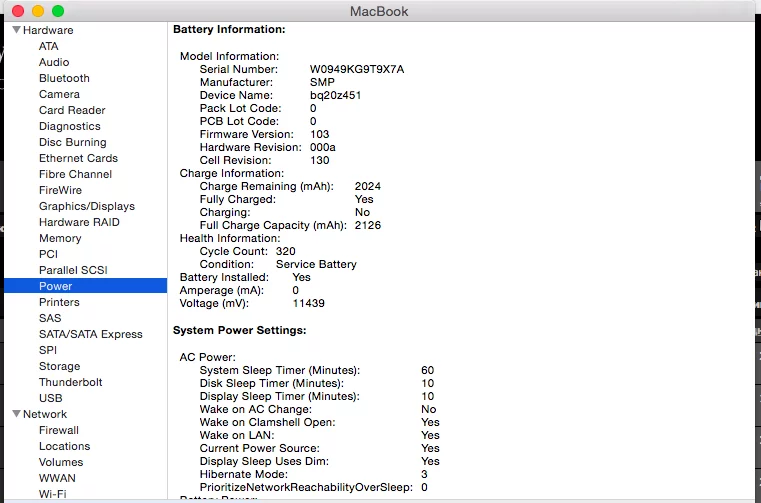Select Diagnostics in the sidebar

69,126
